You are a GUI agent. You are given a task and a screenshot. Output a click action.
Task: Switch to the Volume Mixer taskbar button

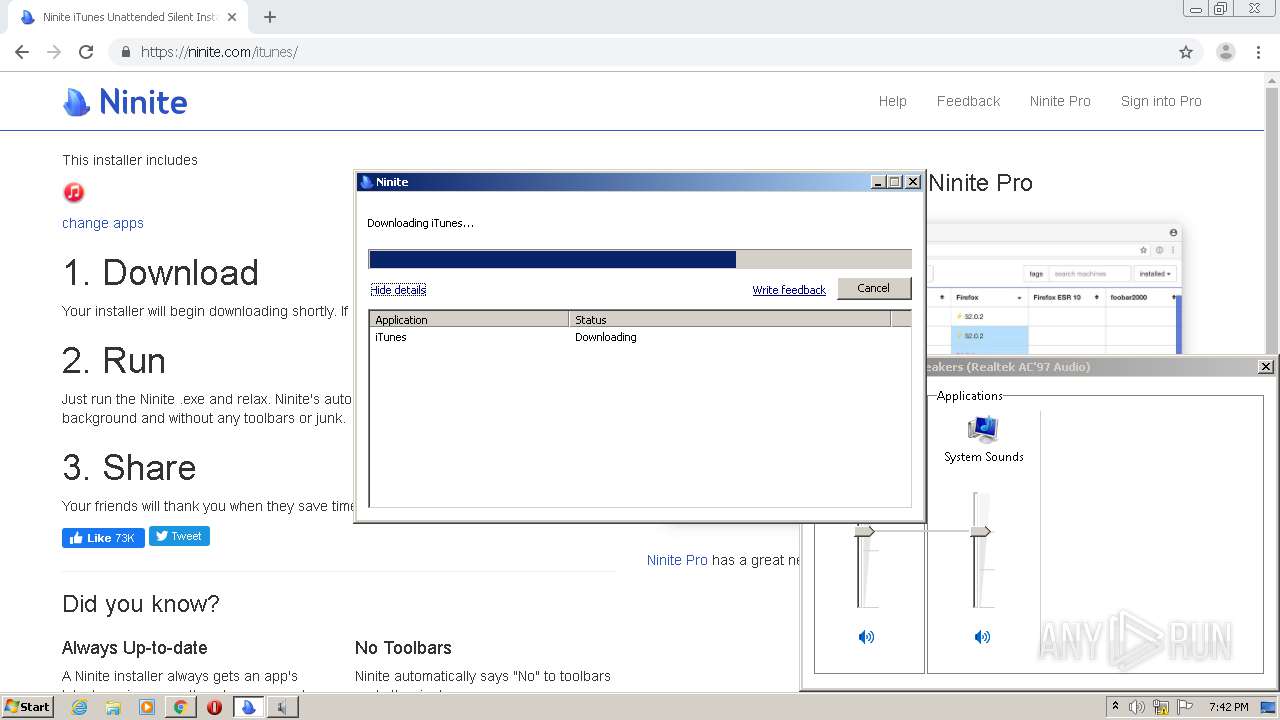point(283,707)
